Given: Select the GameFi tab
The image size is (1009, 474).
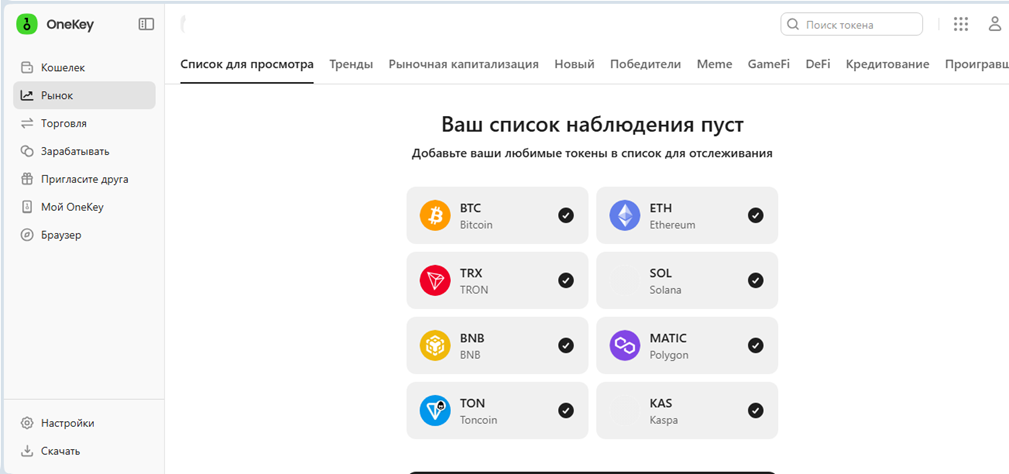Looking at the screenshot, I should click(768, 64).
